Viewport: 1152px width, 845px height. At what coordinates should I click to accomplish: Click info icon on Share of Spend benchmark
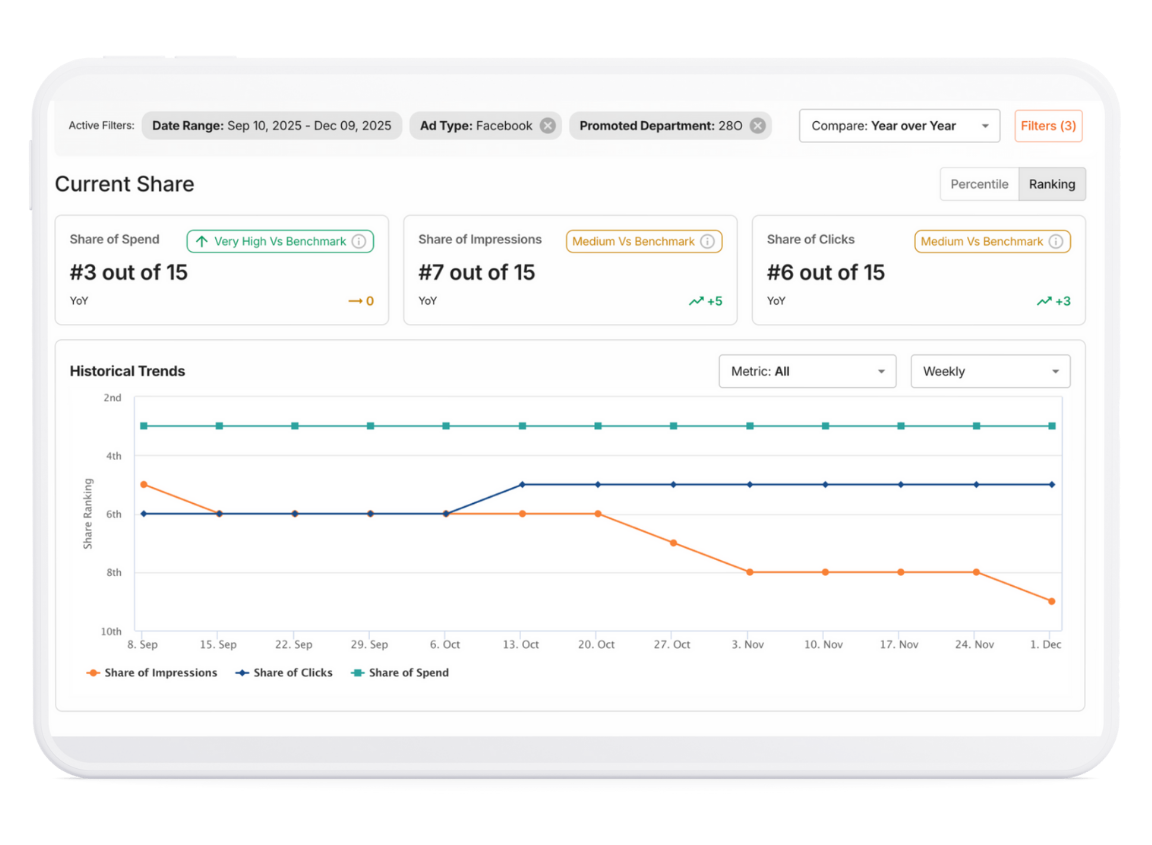click(x=359, y=241)
